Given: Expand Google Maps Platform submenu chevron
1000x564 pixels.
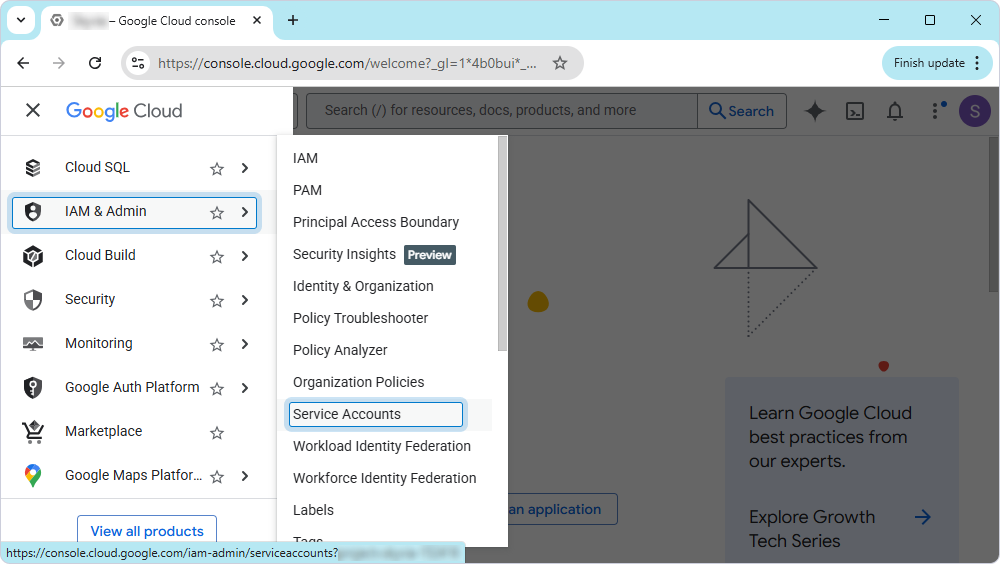Looking at the screenshot, I should point(245,476).
